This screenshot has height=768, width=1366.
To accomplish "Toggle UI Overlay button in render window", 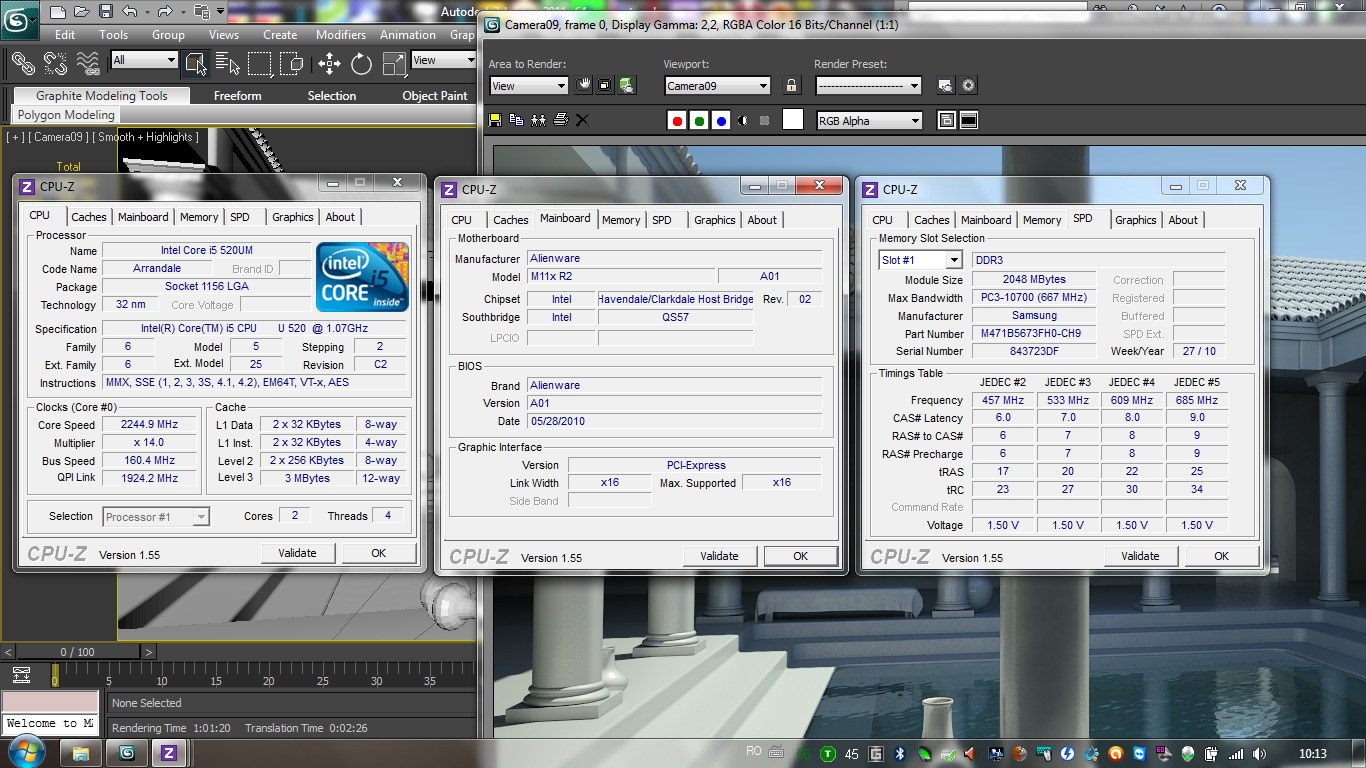I will click(946, 121).
